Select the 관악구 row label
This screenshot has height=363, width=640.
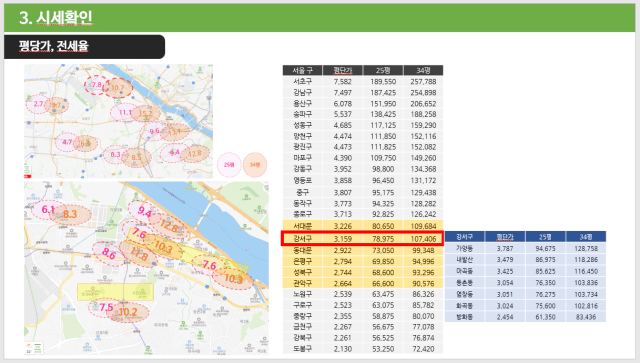(x=302, y=283)
